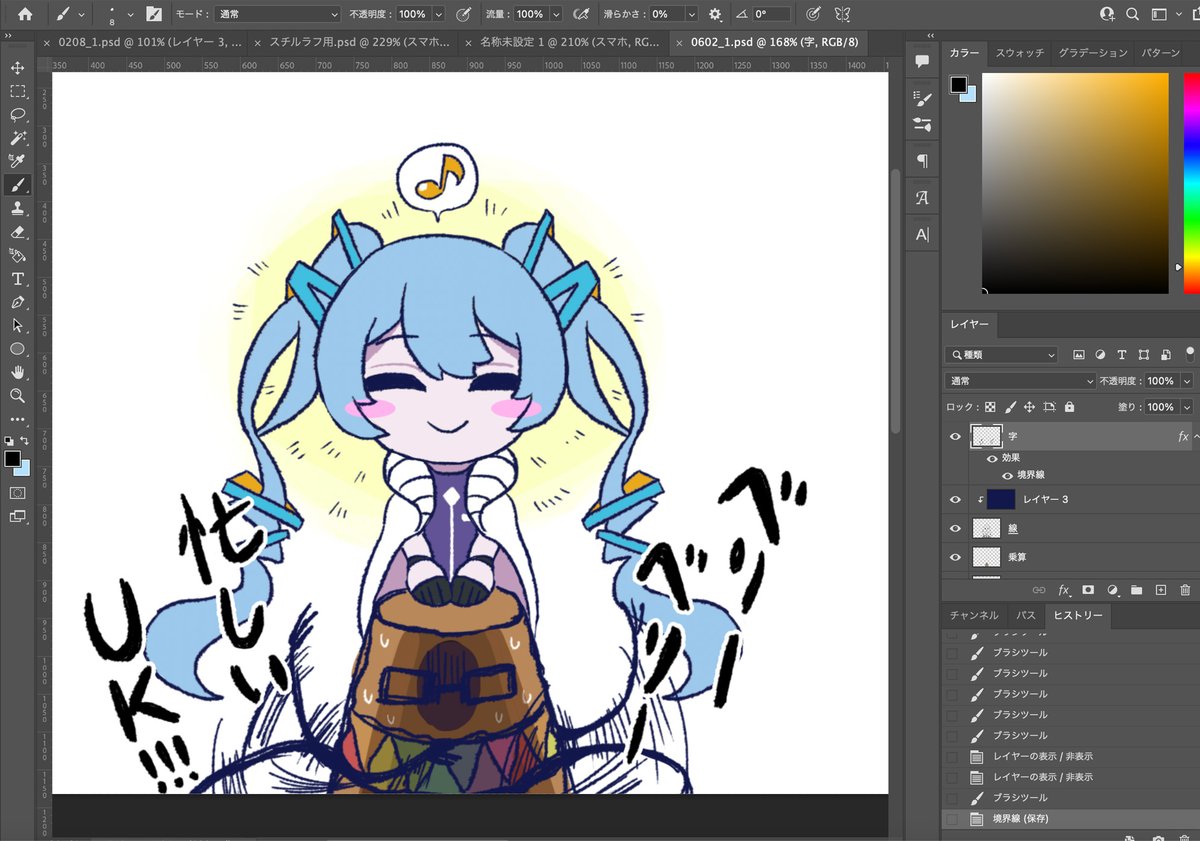1200x841 pixels.
Task: Select the Move tool
Action: pyautogui.click(x=17, y=68)
